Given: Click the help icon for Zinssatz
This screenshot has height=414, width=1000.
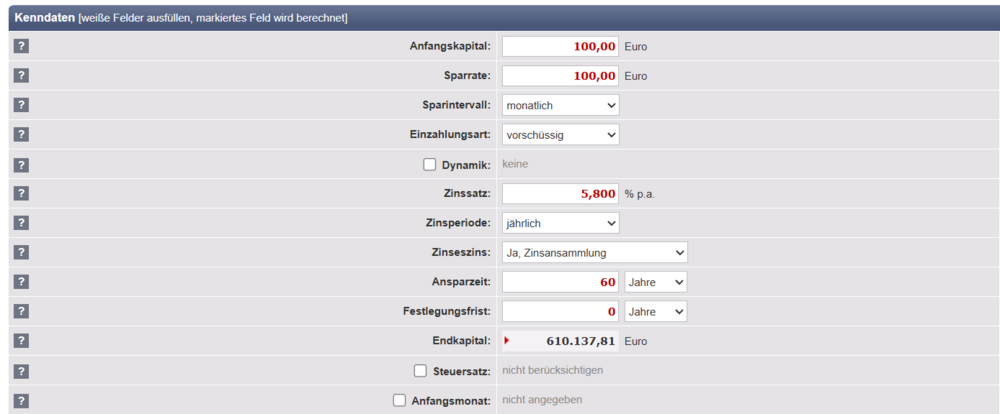Looking at the screenshot, I should (21, 193).
